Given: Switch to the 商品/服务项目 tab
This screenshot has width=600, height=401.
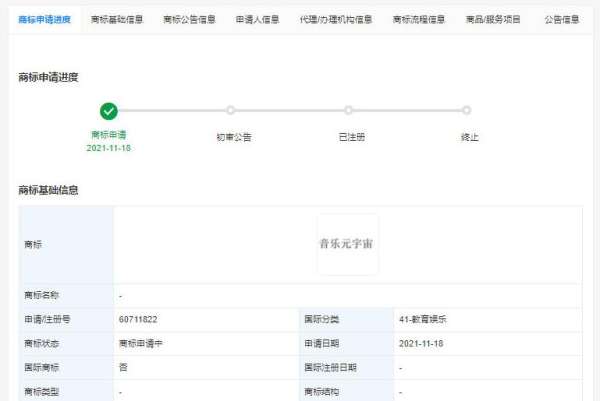Looking at the screenshot, I should tap(493, 20).
